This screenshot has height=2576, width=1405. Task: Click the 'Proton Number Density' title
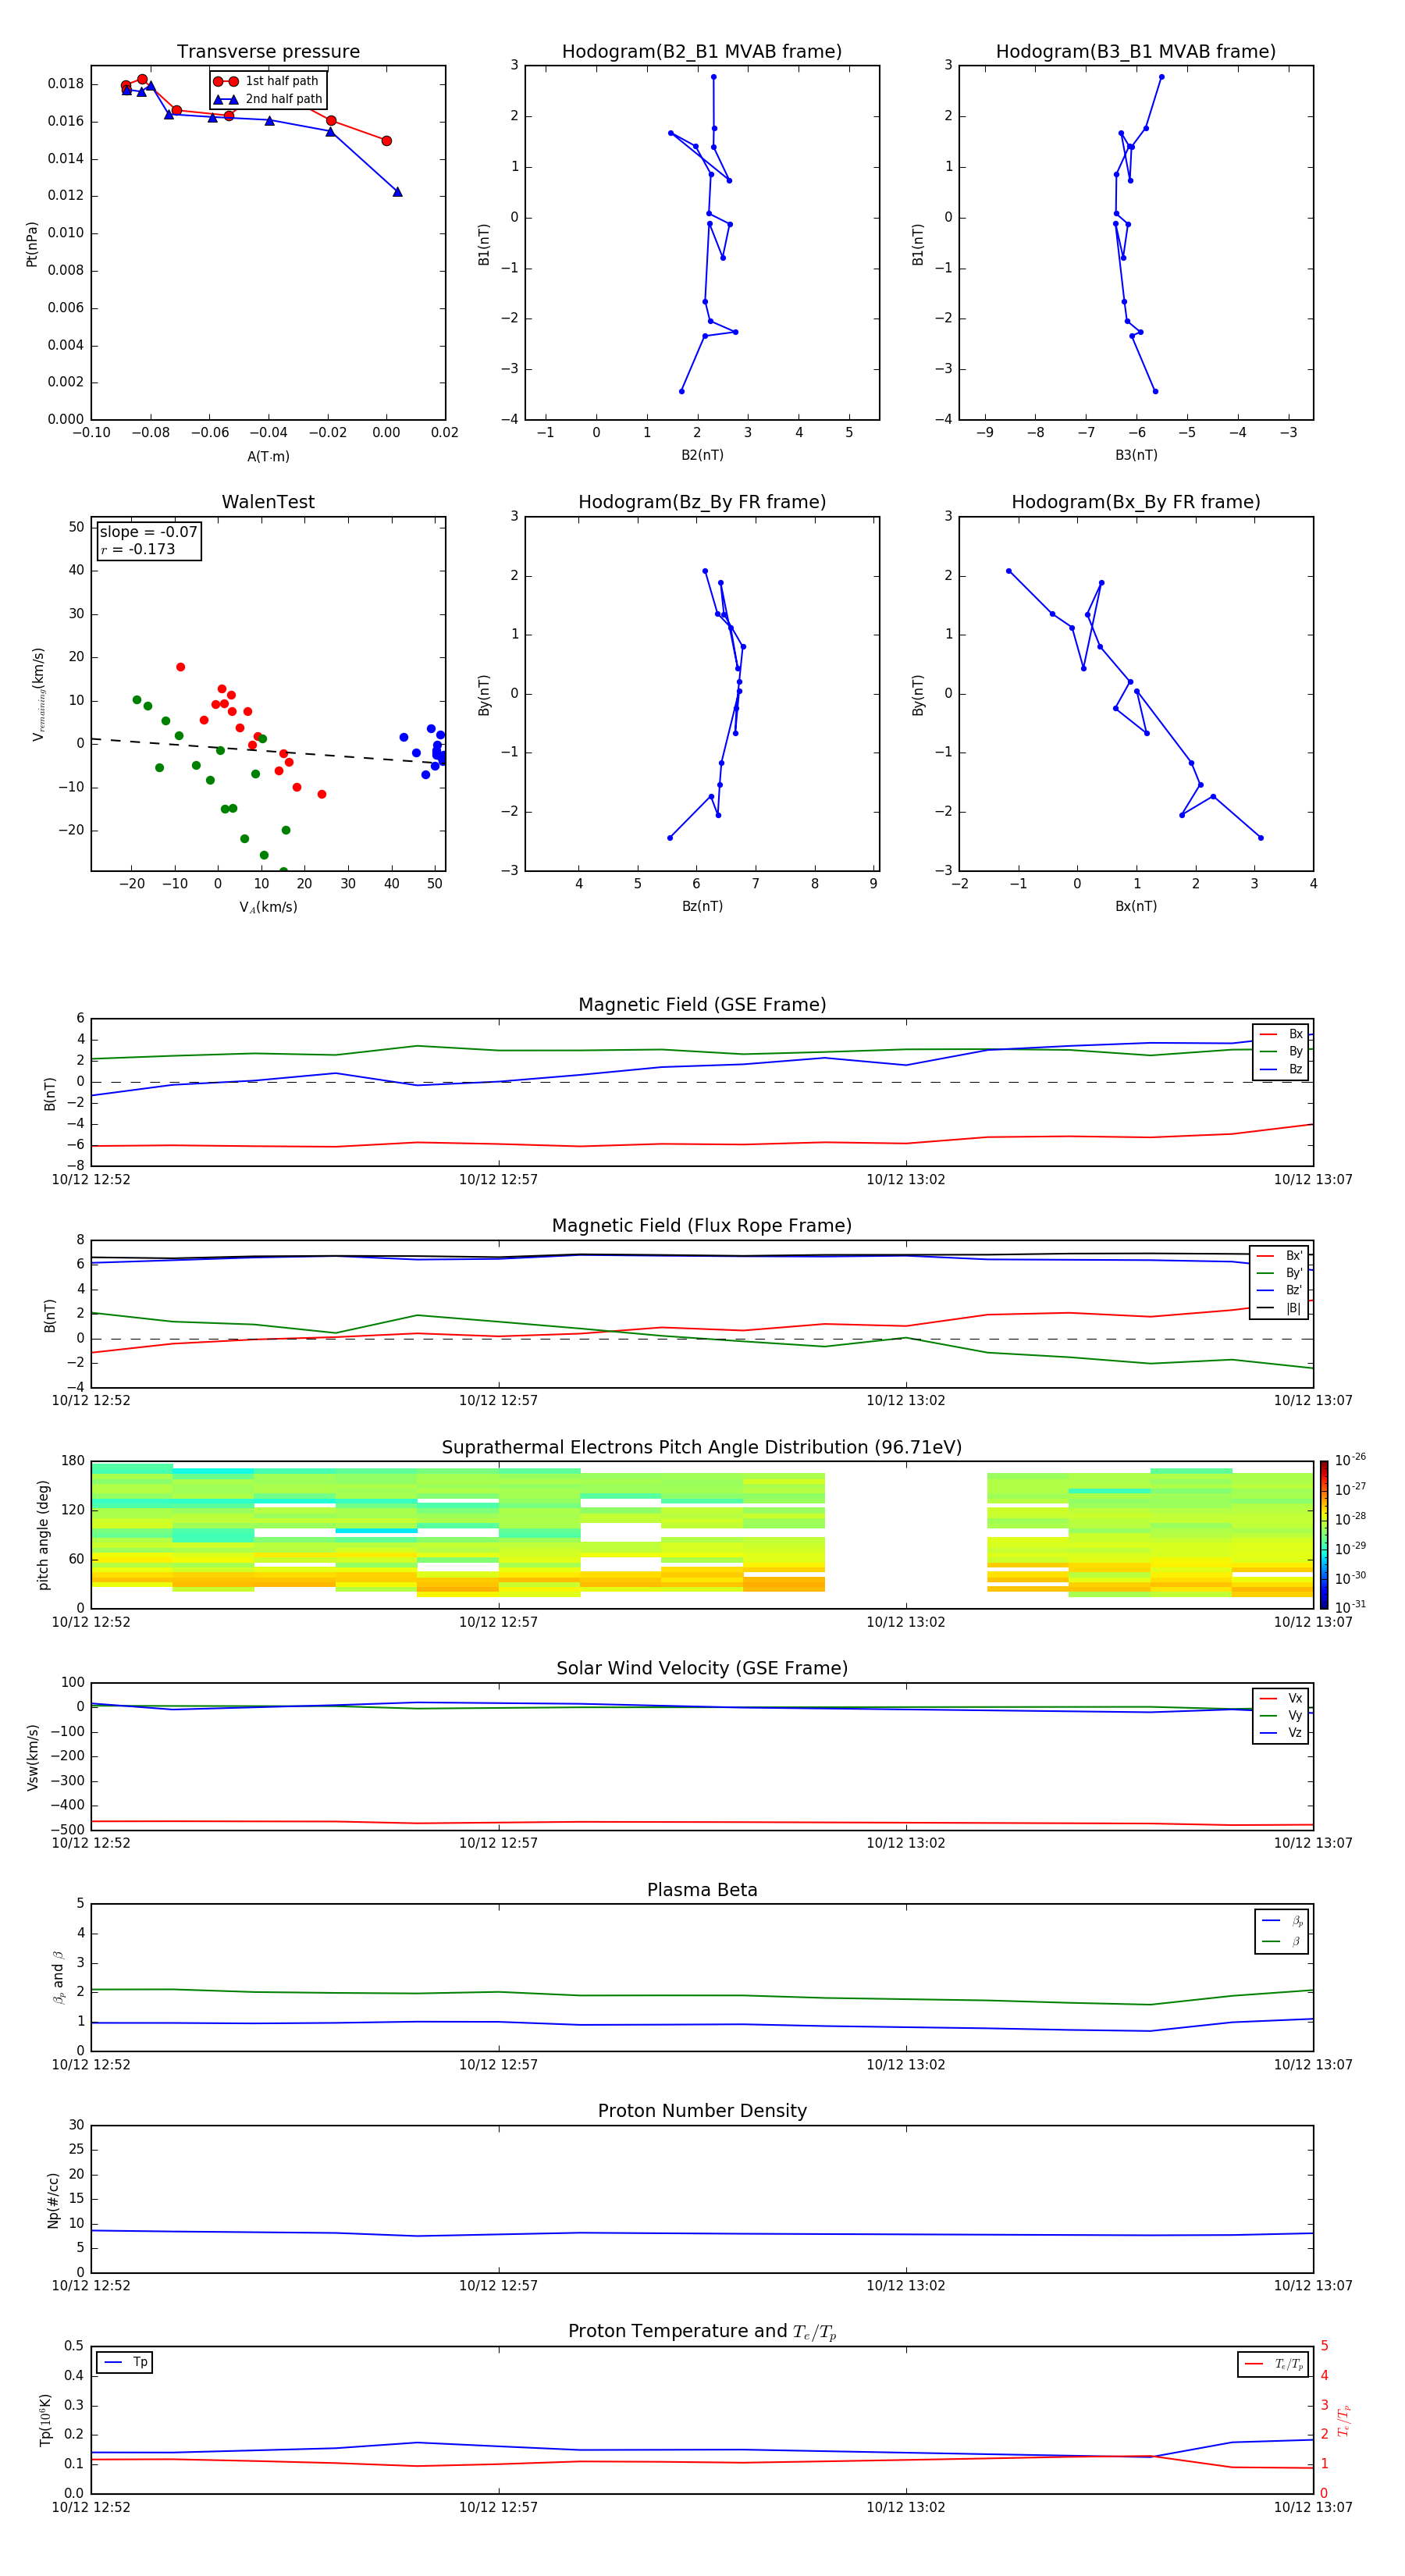tap(702, 2112)
